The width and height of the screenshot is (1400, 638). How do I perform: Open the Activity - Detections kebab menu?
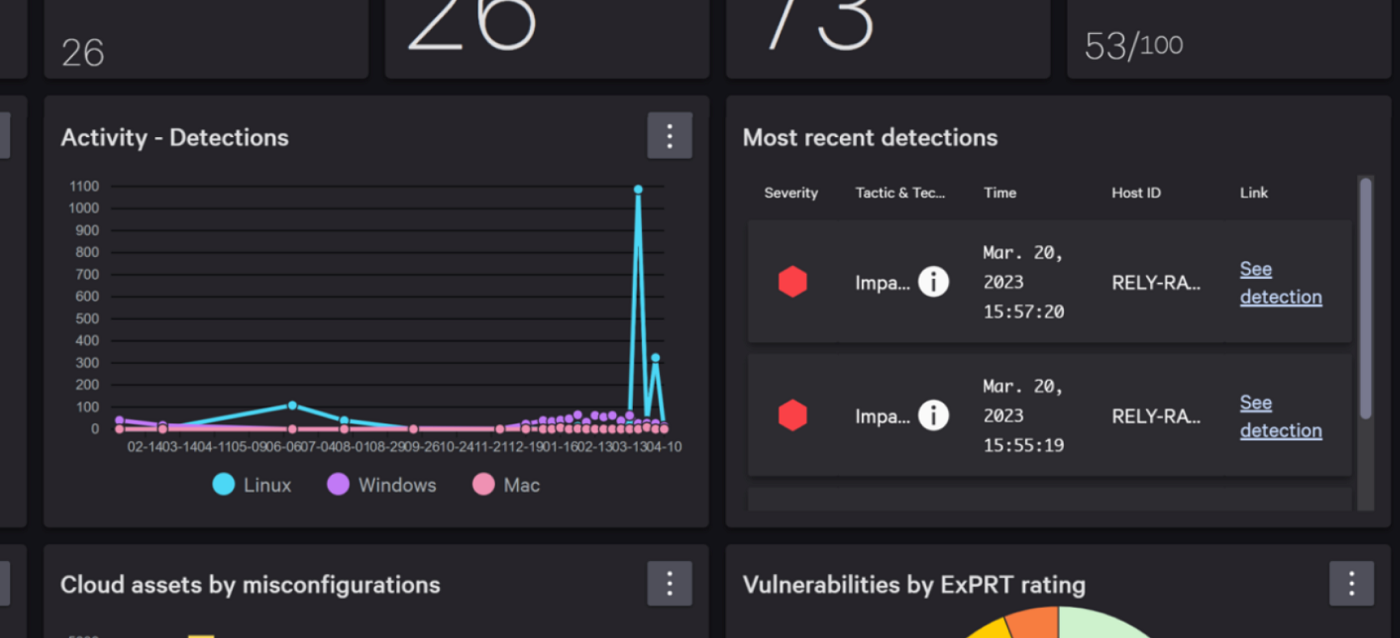(669, 135)
